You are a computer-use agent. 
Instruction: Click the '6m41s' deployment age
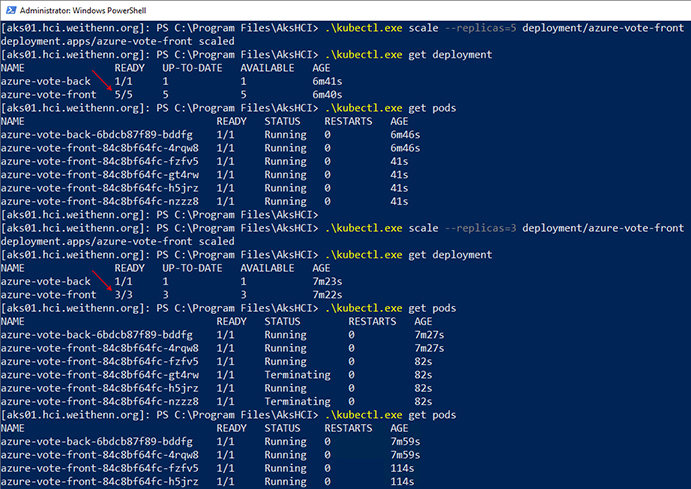pyautogui.click(x=327, y=82)
